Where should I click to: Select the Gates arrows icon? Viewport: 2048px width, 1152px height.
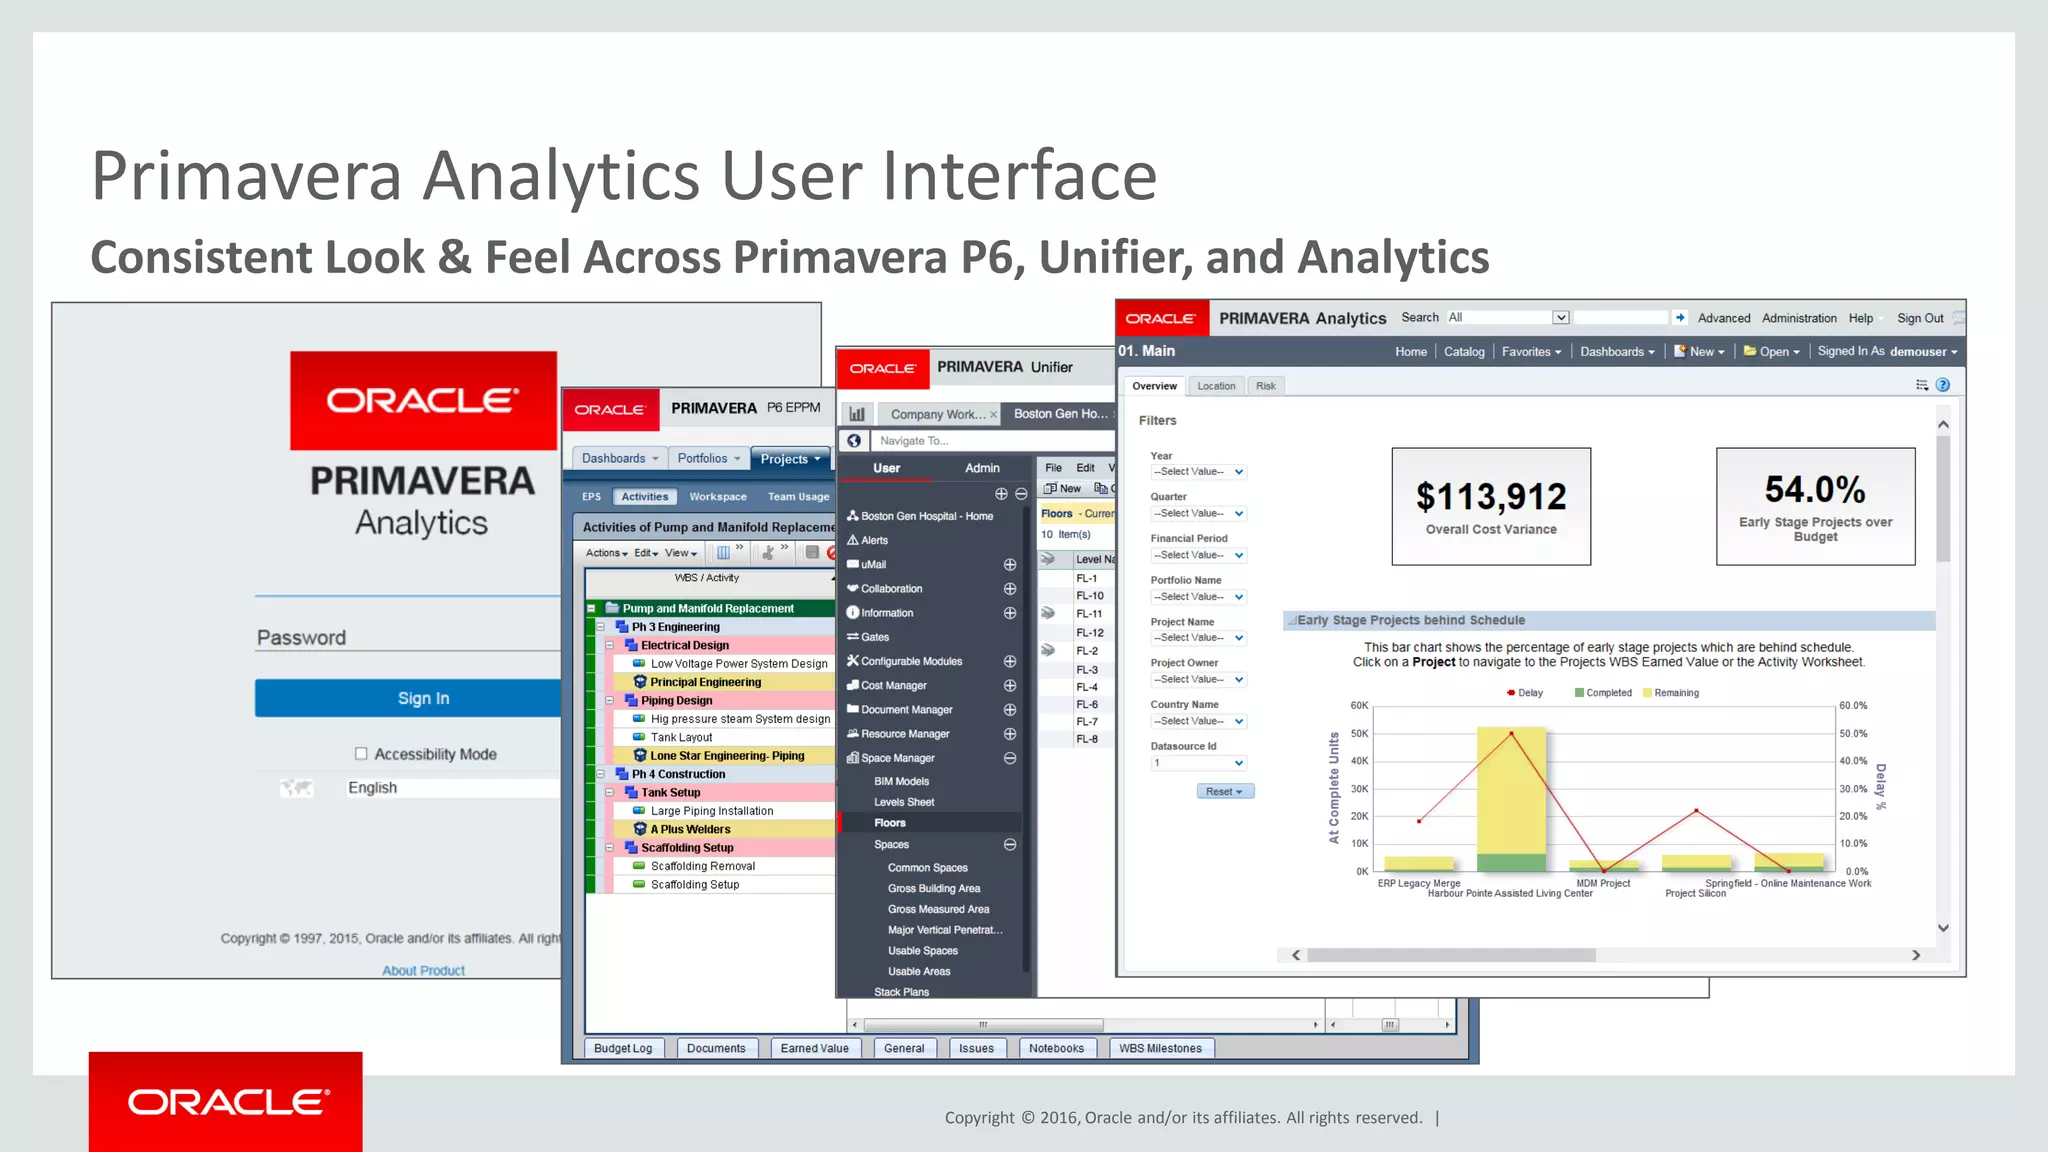tap(853, 637)
